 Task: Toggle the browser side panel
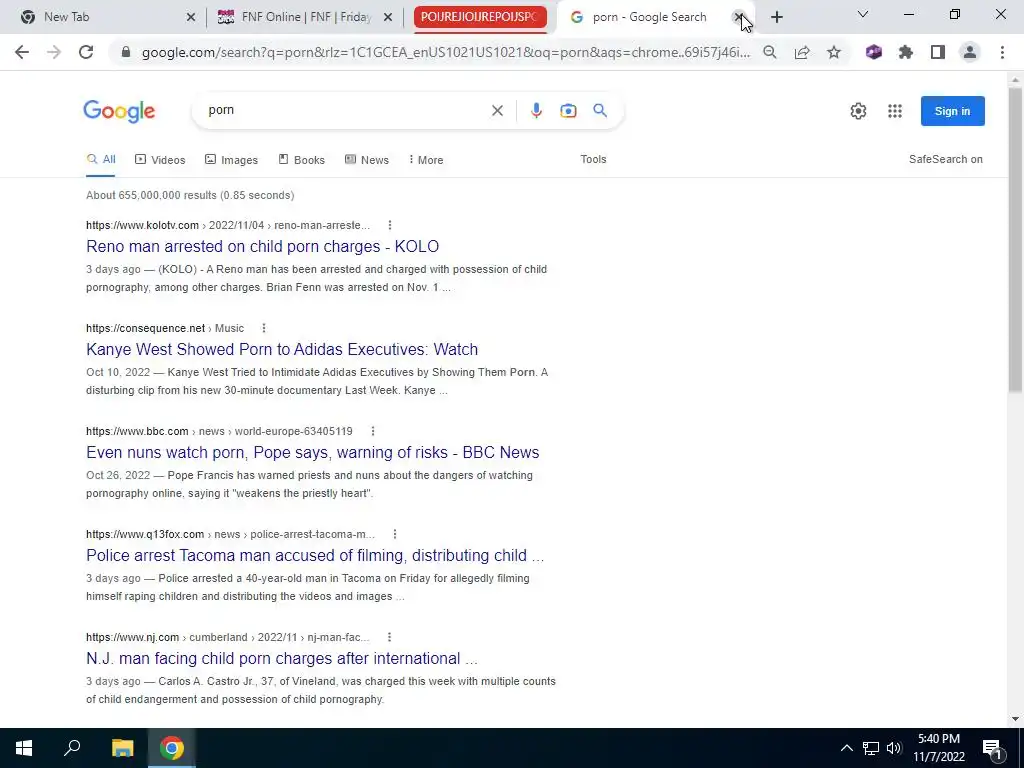coord(938,52)
